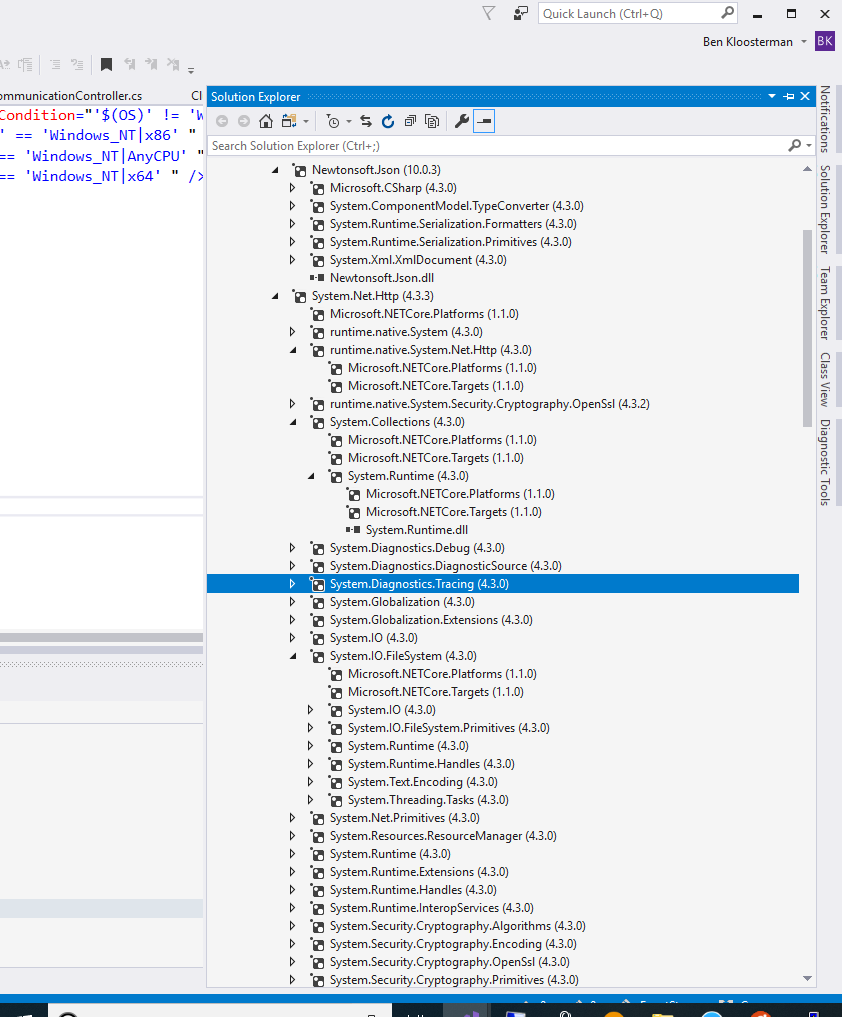The width and height of the screenshot is (842, 1017).
Task: Select System.ComponentModel.TypeConverter (4.3.0) row
Action: 456,206
